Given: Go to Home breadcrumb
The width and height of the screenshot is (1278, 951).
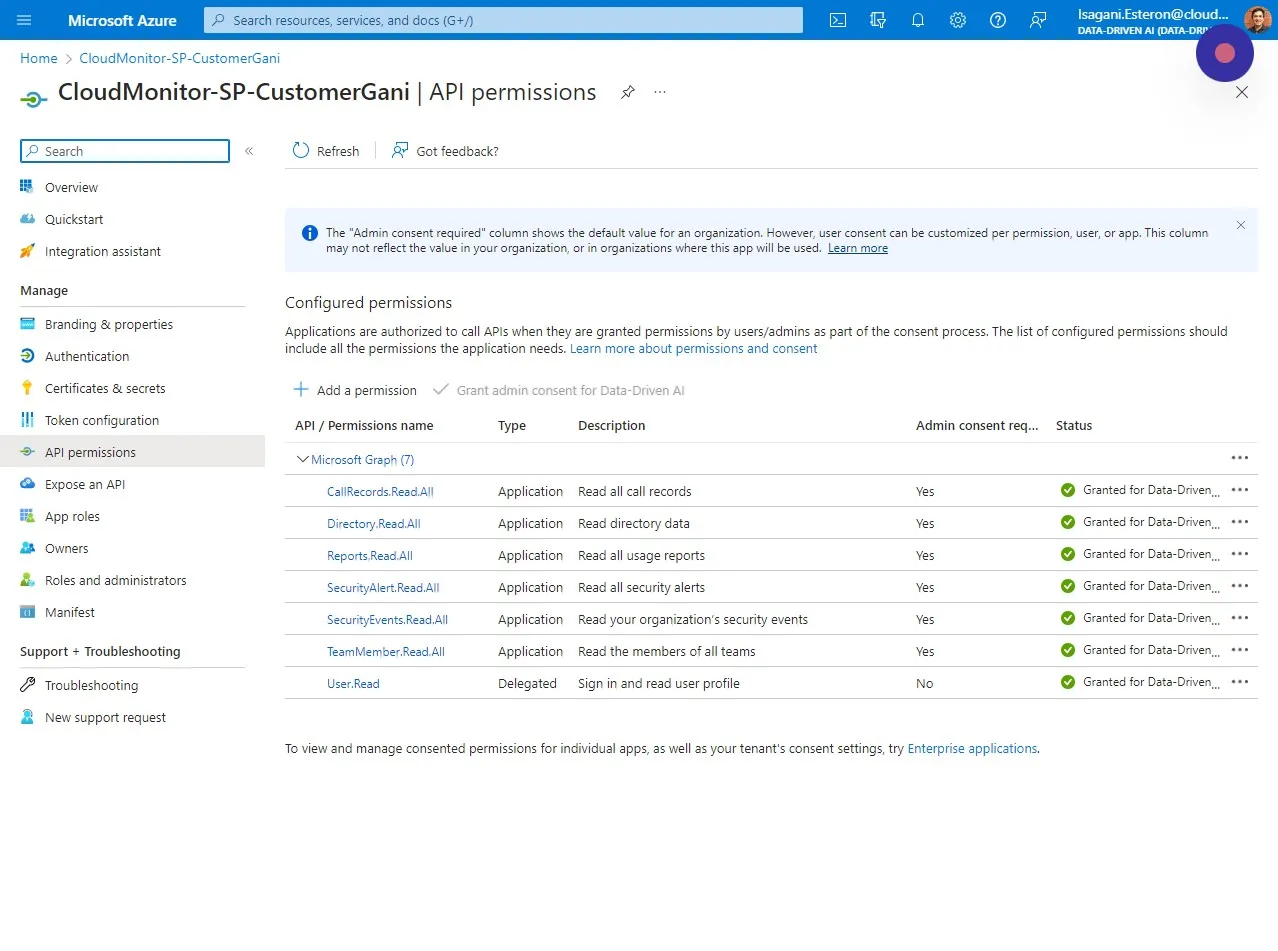Looking at the screenshot, I should (x=39, y=58).
